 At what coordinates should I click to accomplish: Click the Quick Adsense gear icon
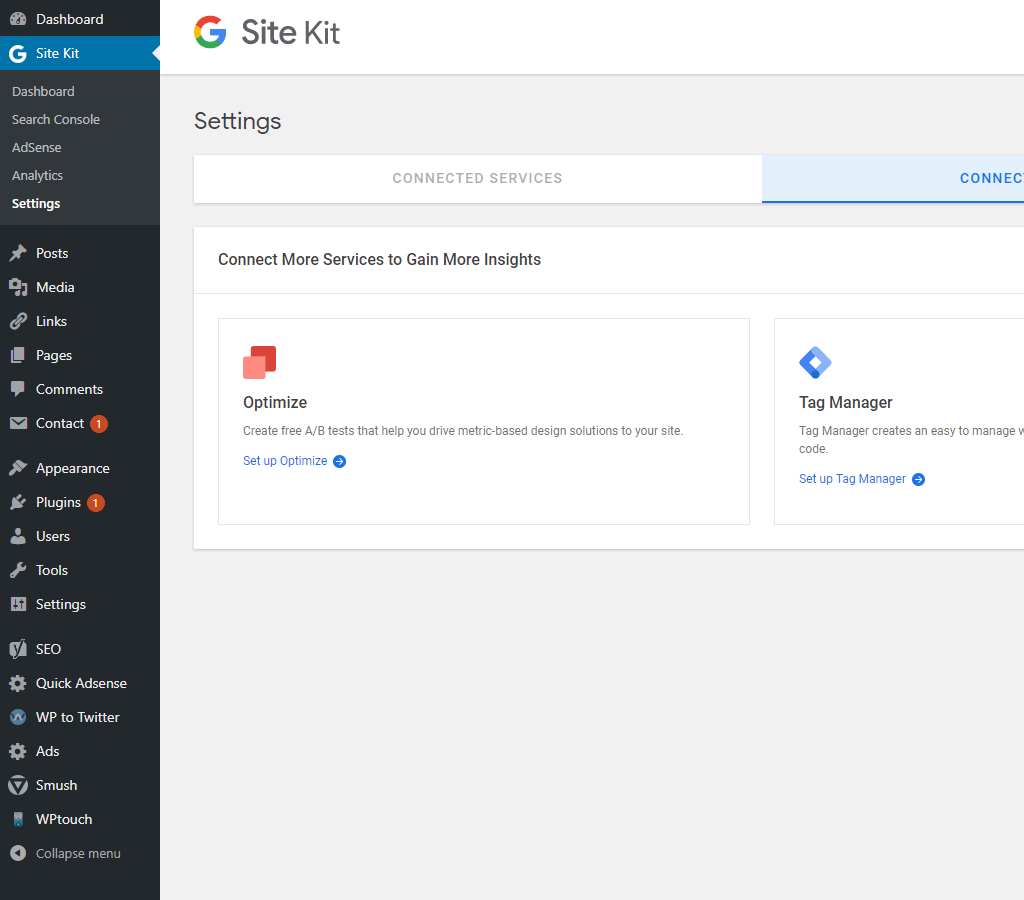click(18, 683)
